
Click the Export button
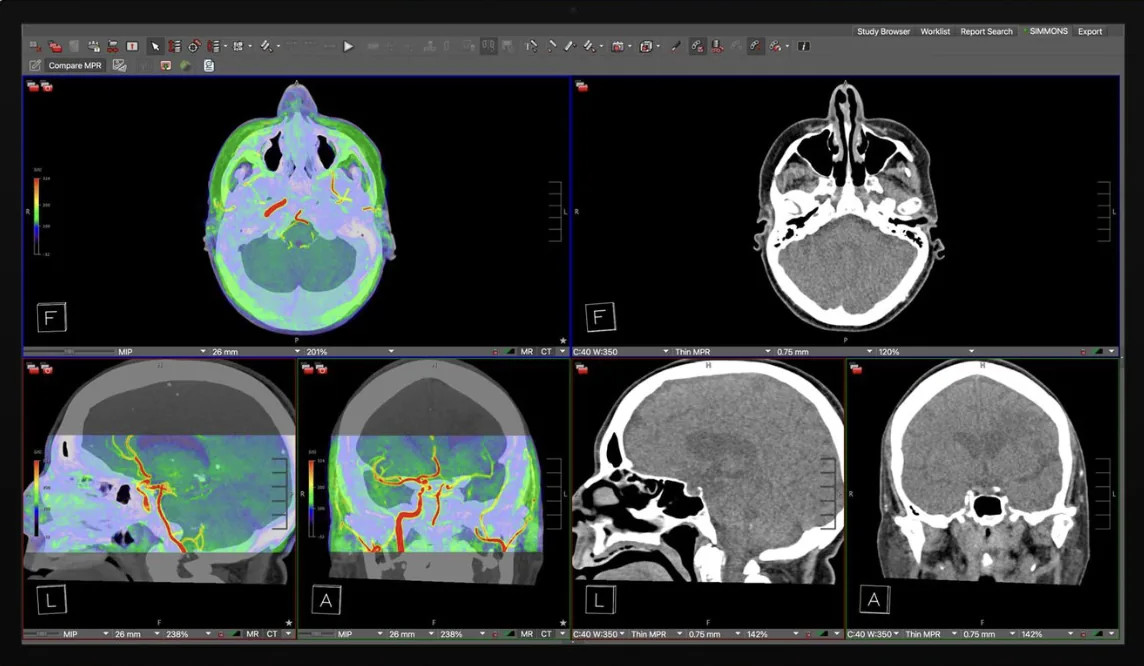point(1090,31)
